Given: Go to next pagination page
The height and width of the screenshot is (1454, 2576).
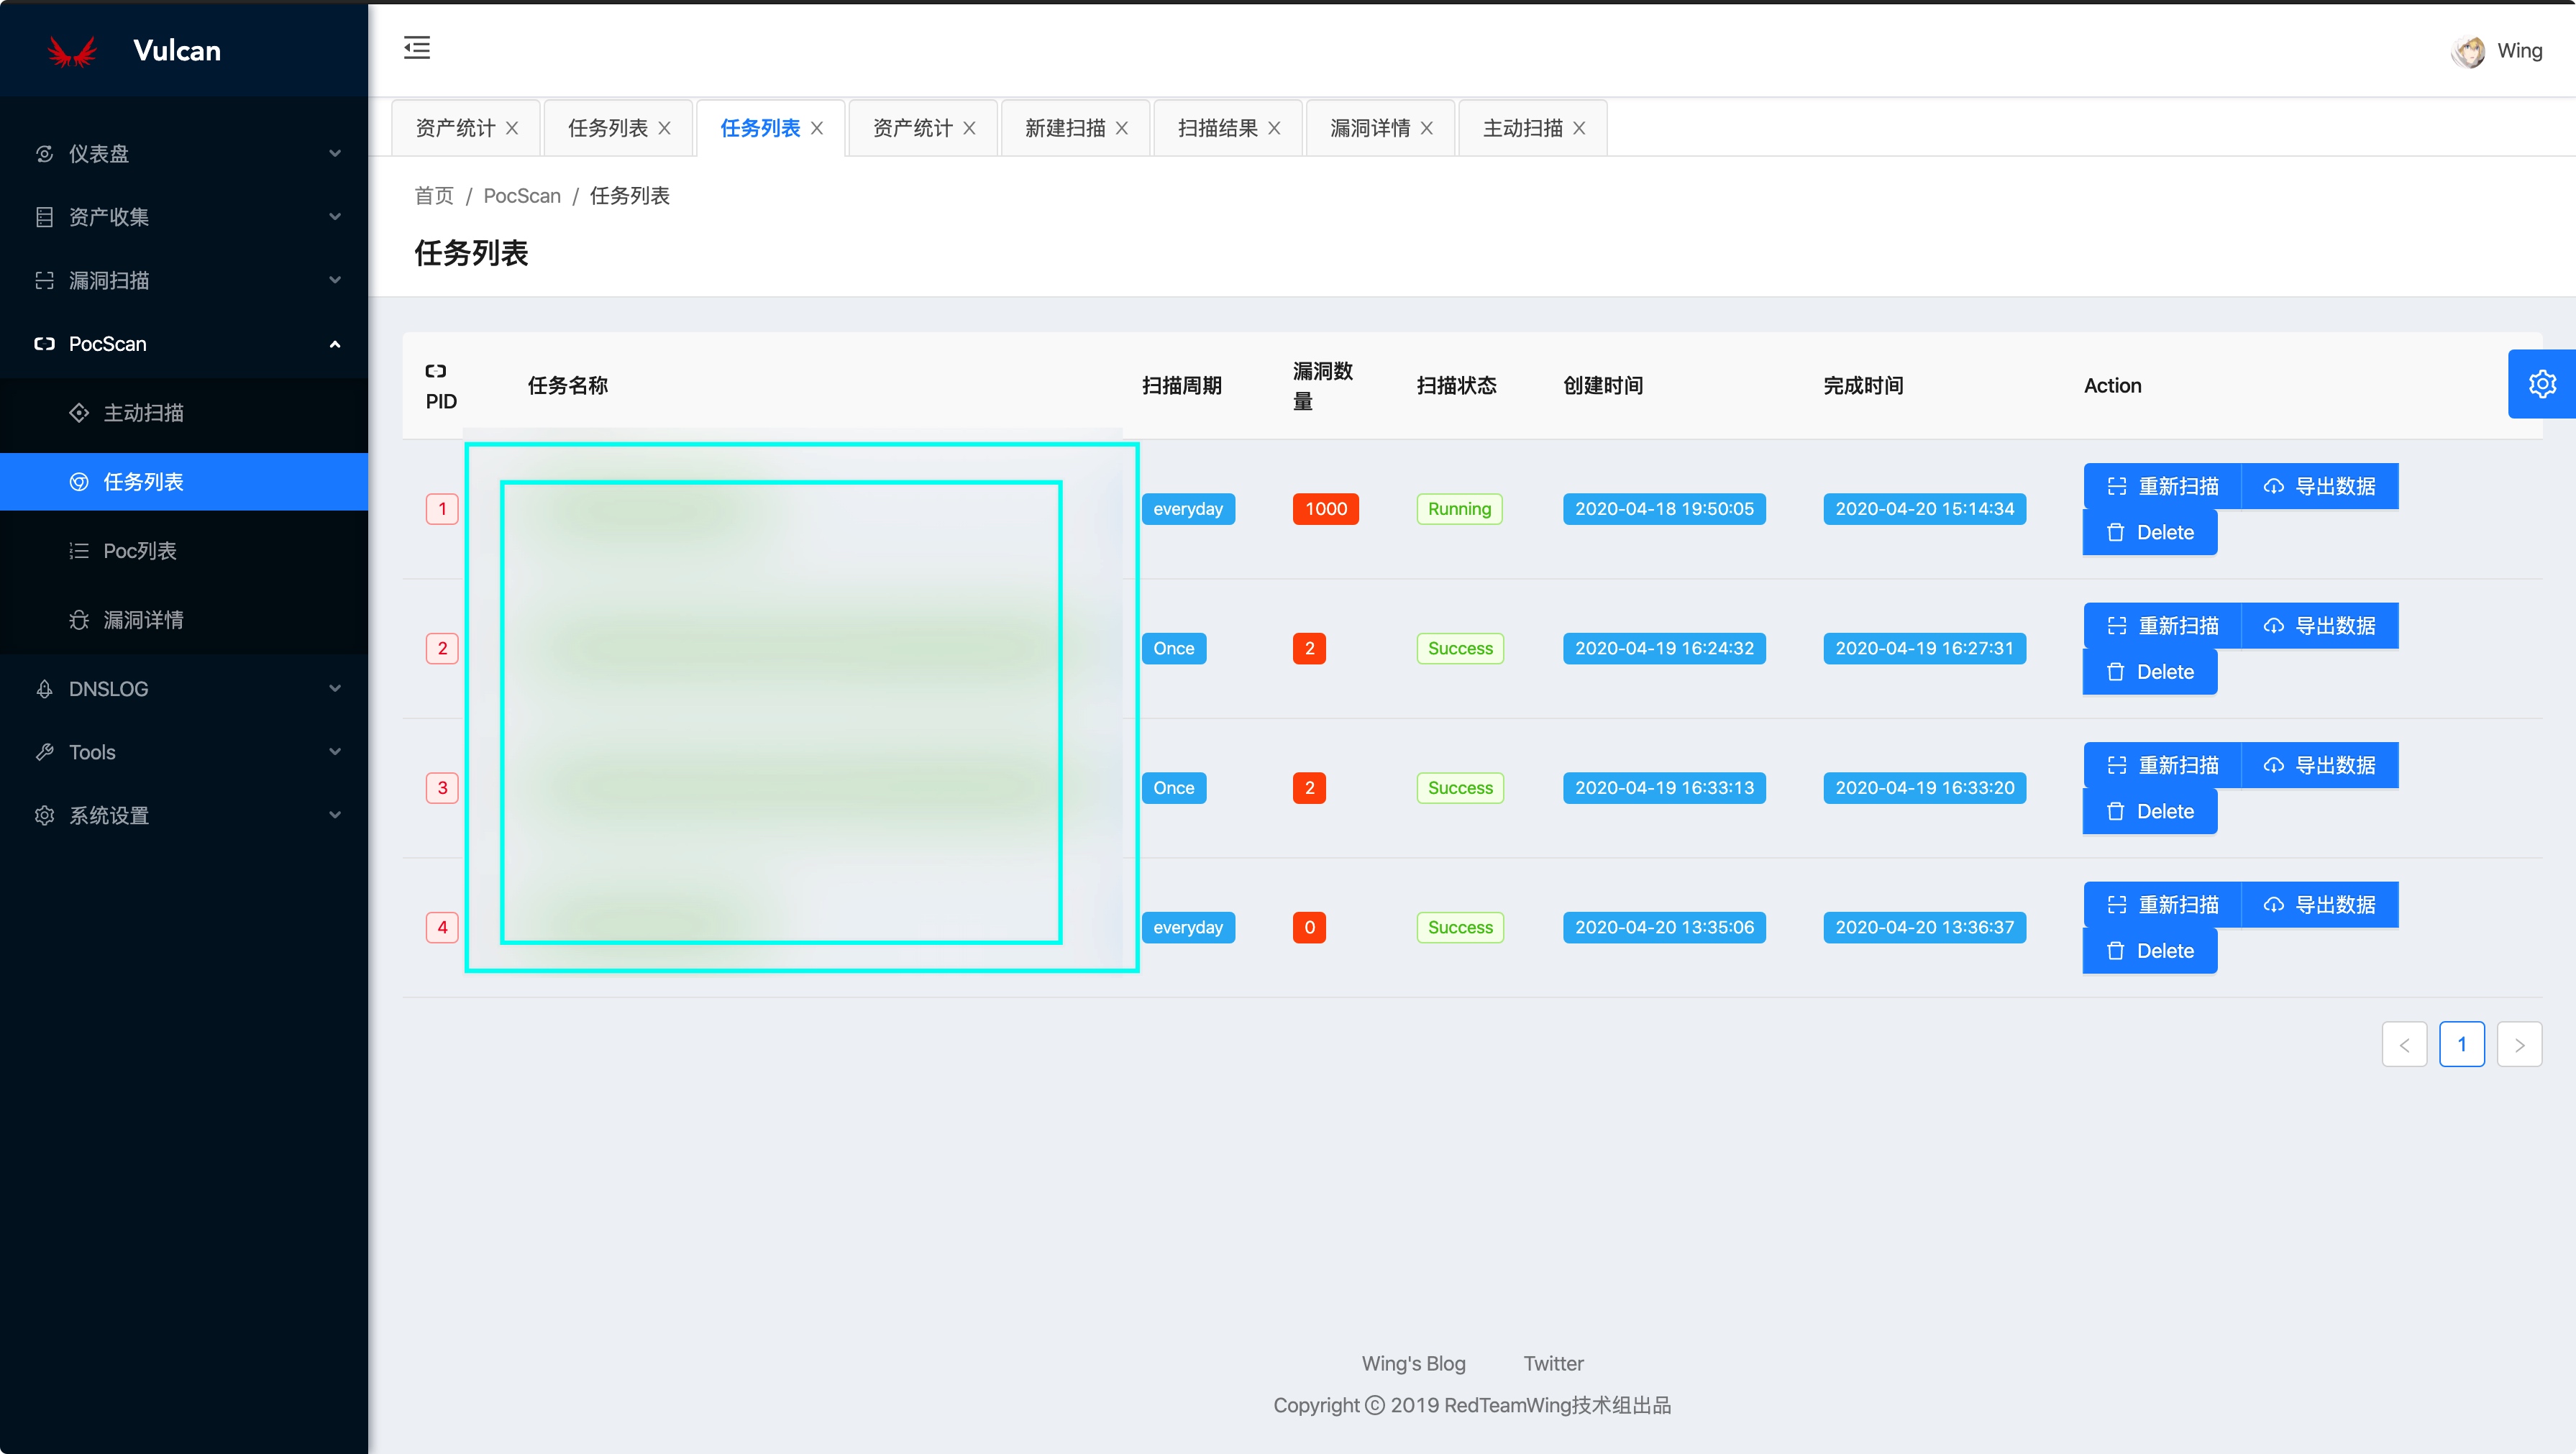Looking at the screenshot, I should (x=2519, y=1045).
